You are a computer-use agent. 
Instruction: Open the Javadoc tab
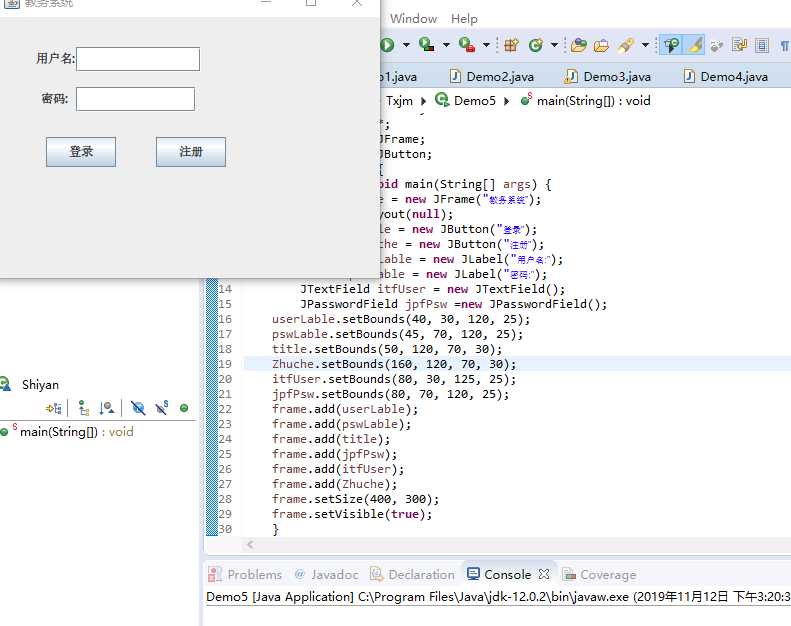[326, 575]
